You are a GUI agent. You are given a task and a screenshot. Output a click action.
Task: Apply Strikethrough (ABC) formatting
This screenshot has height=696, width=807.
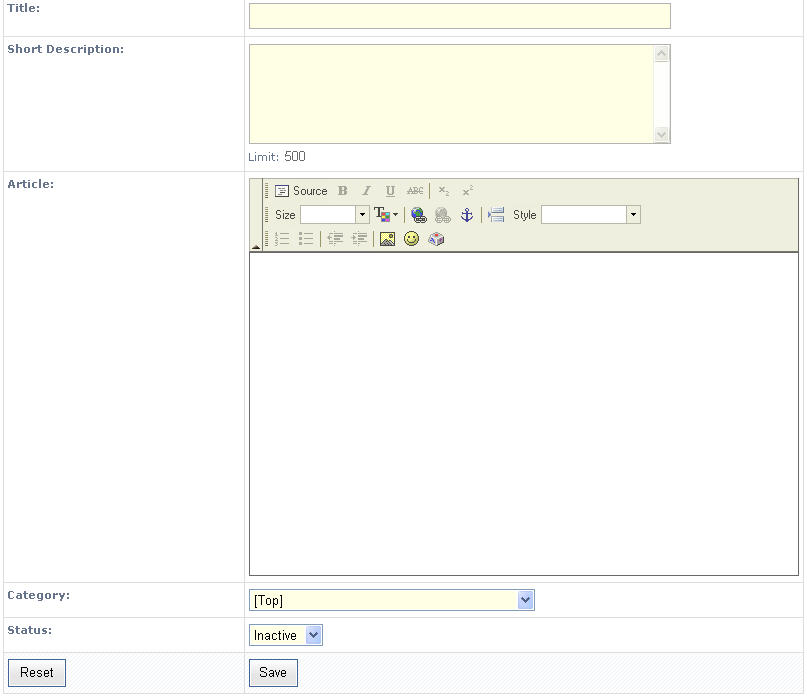tap(415, 191)
